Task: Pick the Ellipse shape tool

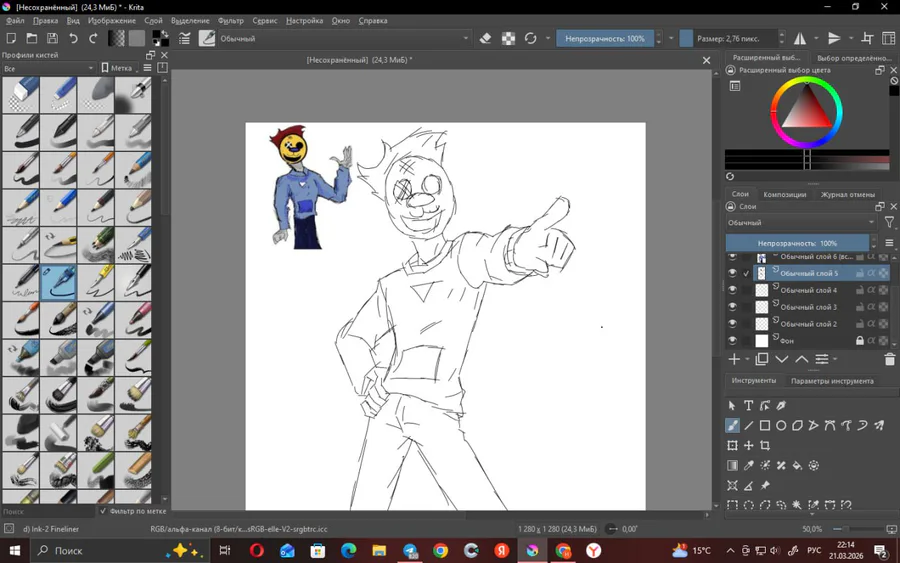Action: (x=781, y=426)
